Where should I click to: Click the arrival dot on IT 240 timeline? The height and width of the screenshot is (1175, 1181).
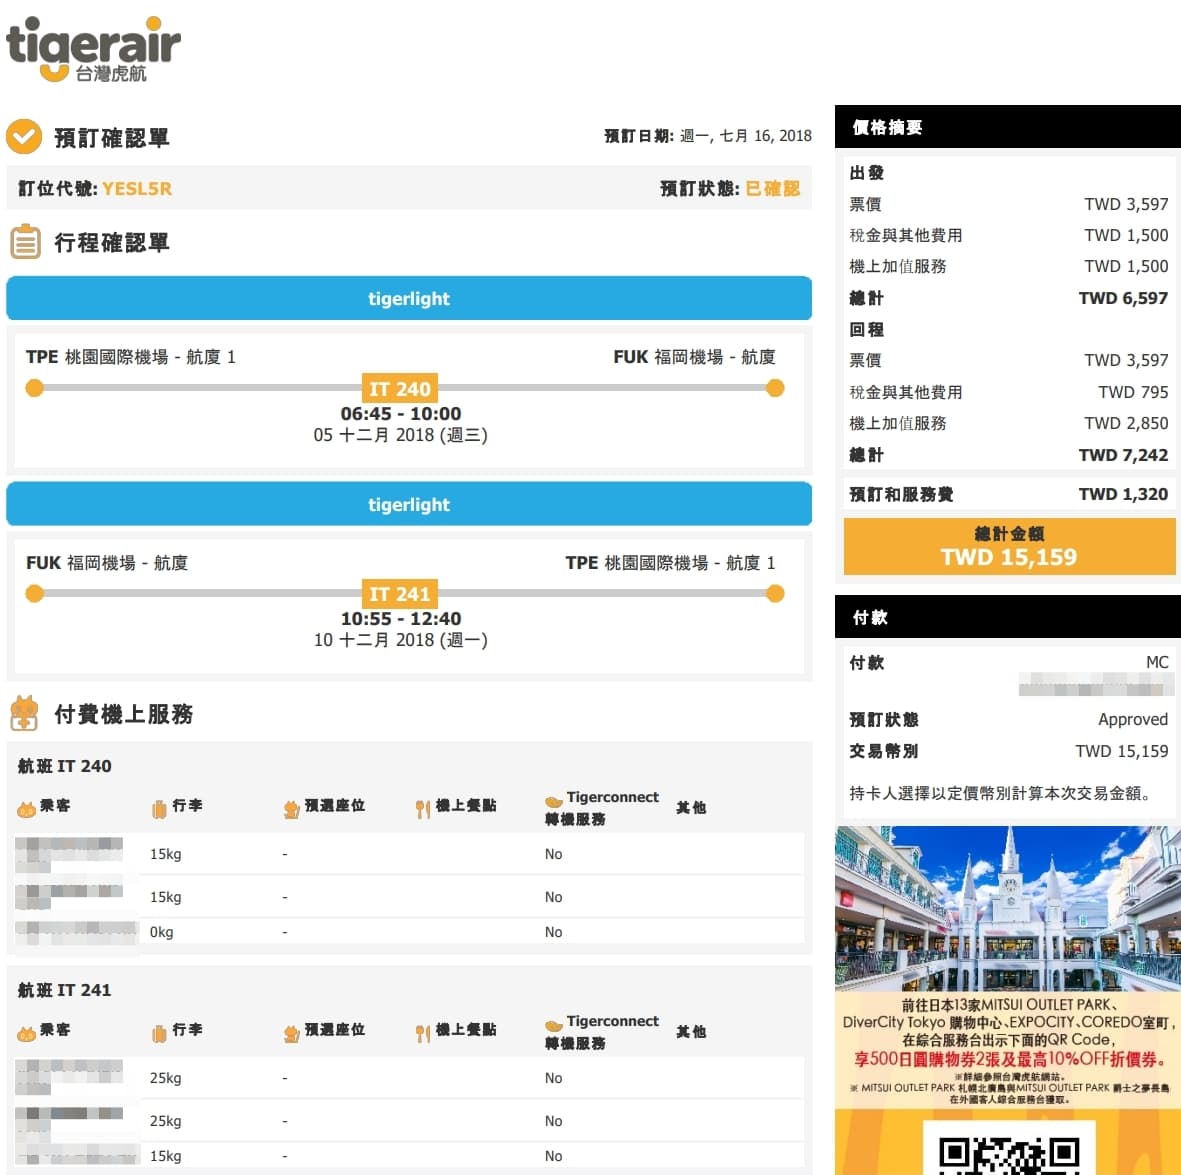(775, 388)
